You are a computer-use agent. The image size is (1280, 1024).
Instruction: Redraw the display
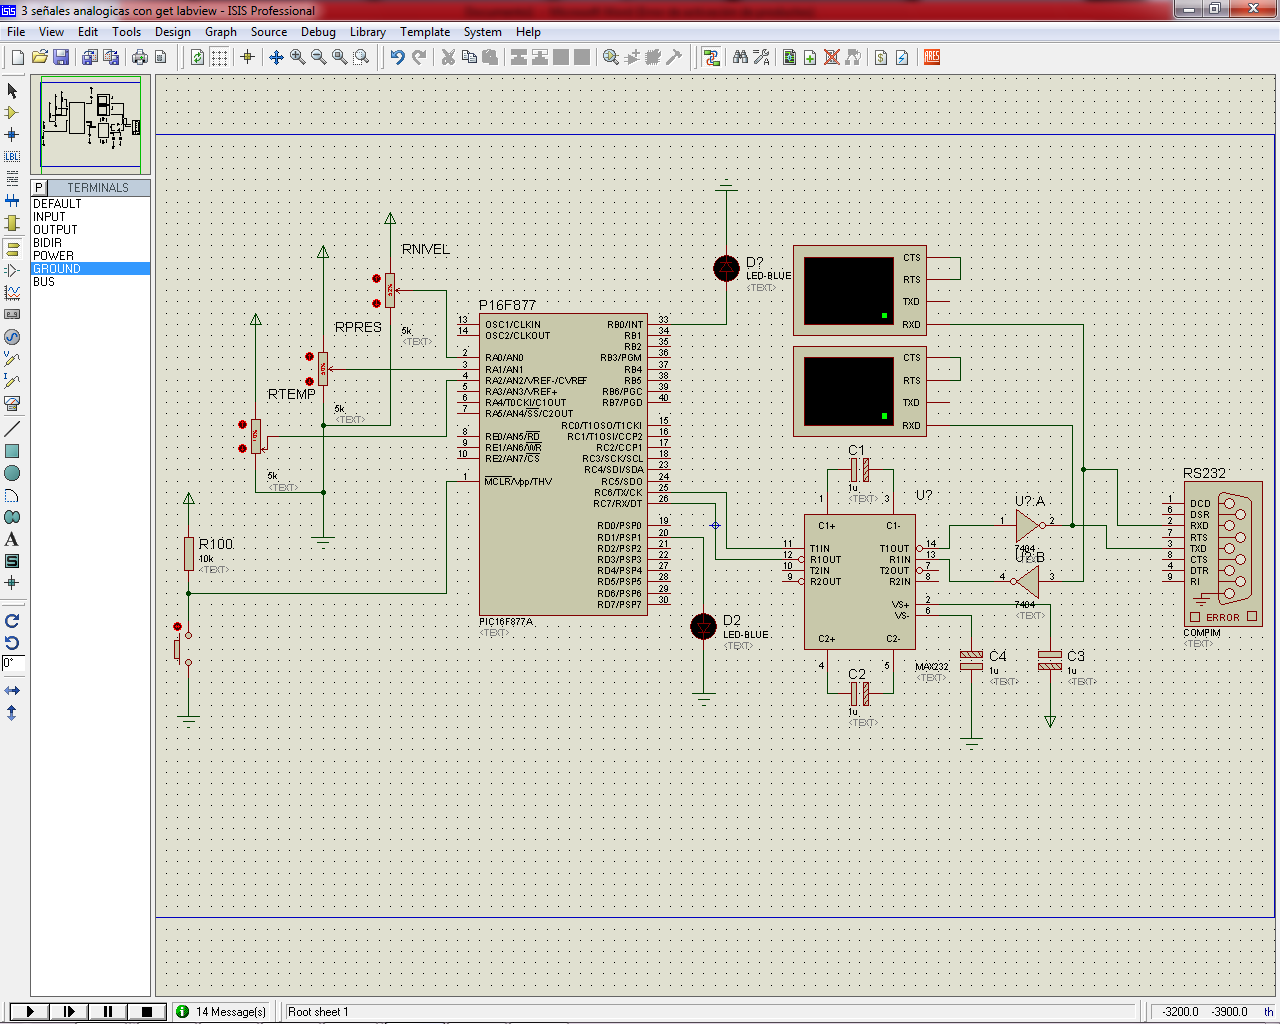pyautogui.click(x=197, y=57)
